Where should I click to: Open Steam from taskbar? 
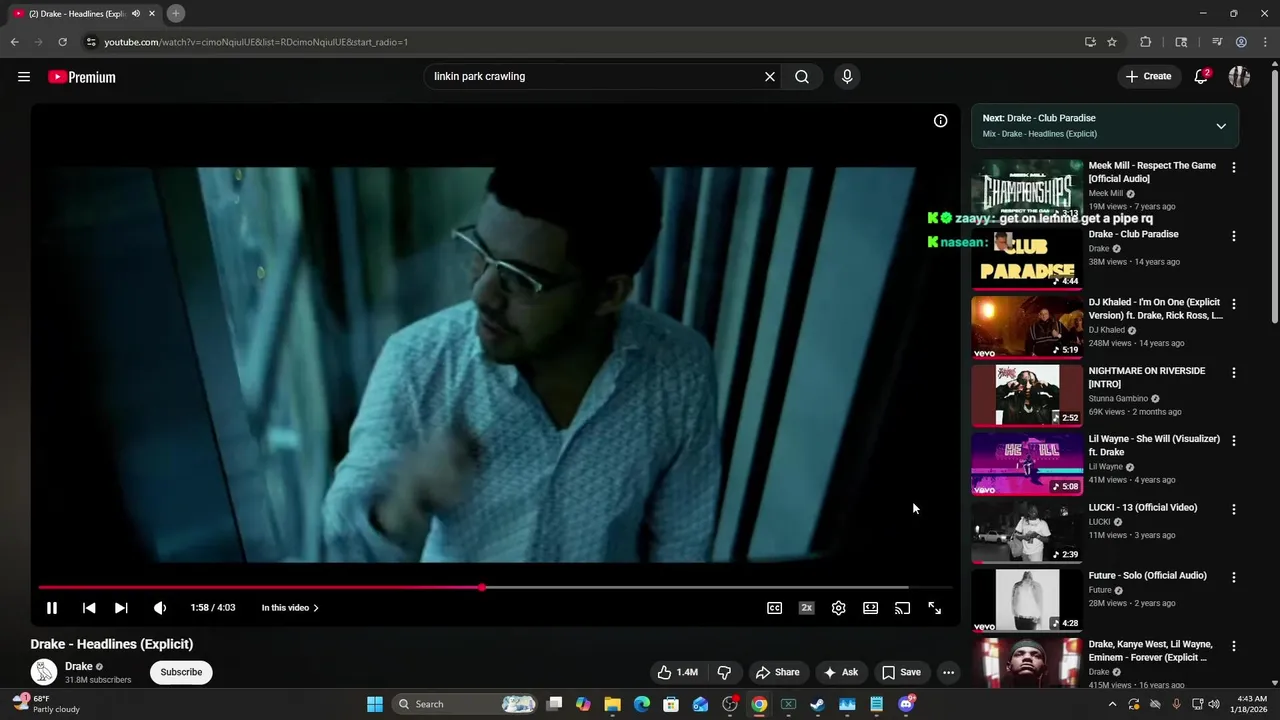(818, 704)
